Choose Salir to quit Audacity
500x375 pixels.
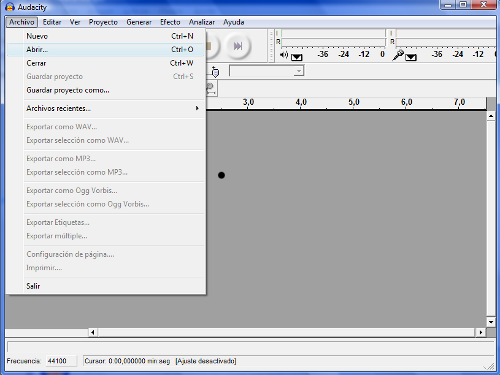[x=106, y=286]
